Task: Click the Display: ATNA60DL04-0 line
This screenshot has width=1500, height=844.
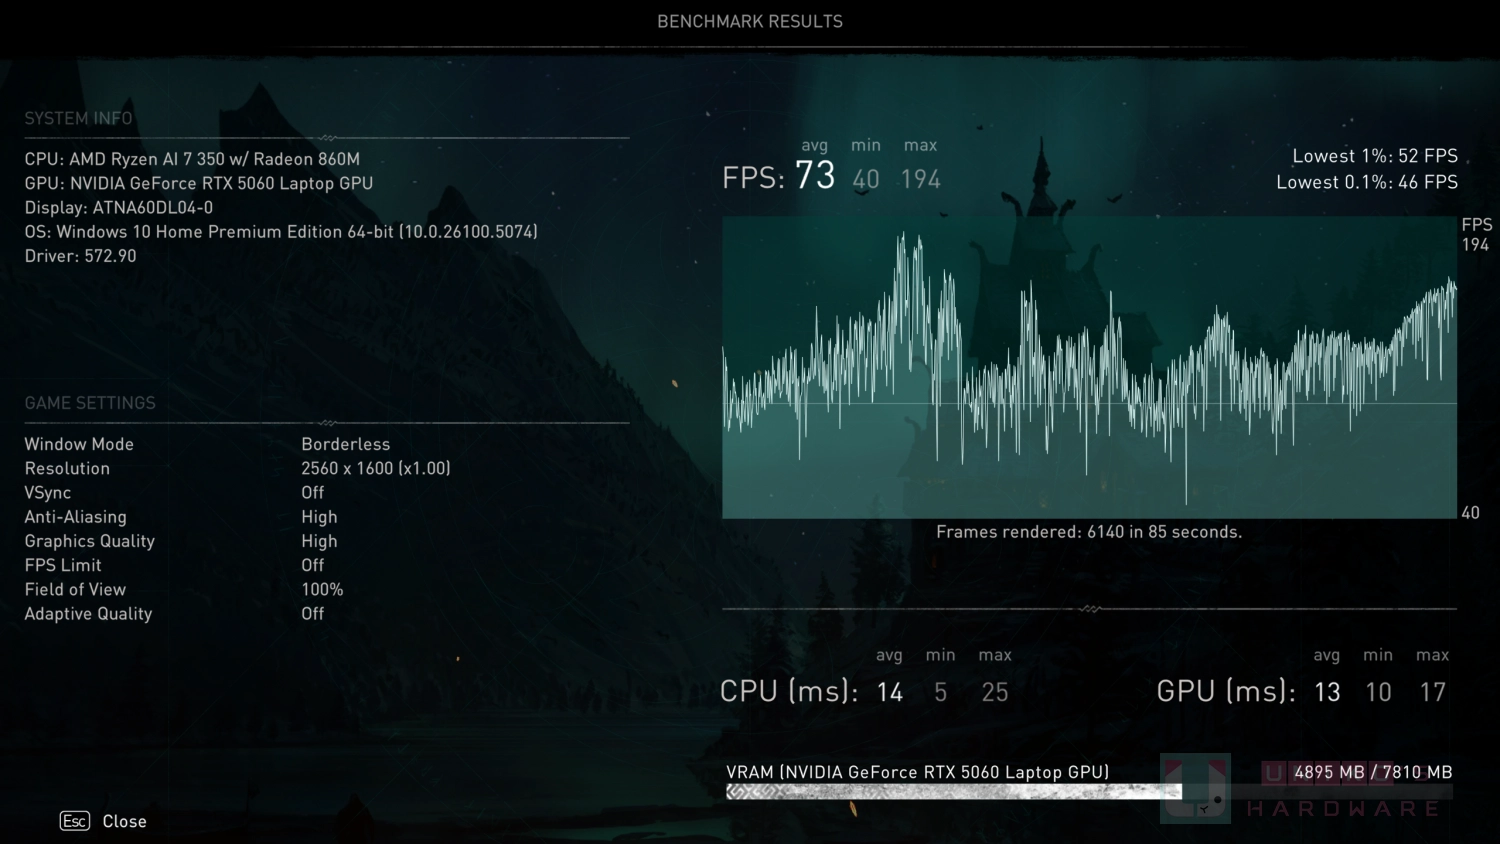Action: coord(119,208)
